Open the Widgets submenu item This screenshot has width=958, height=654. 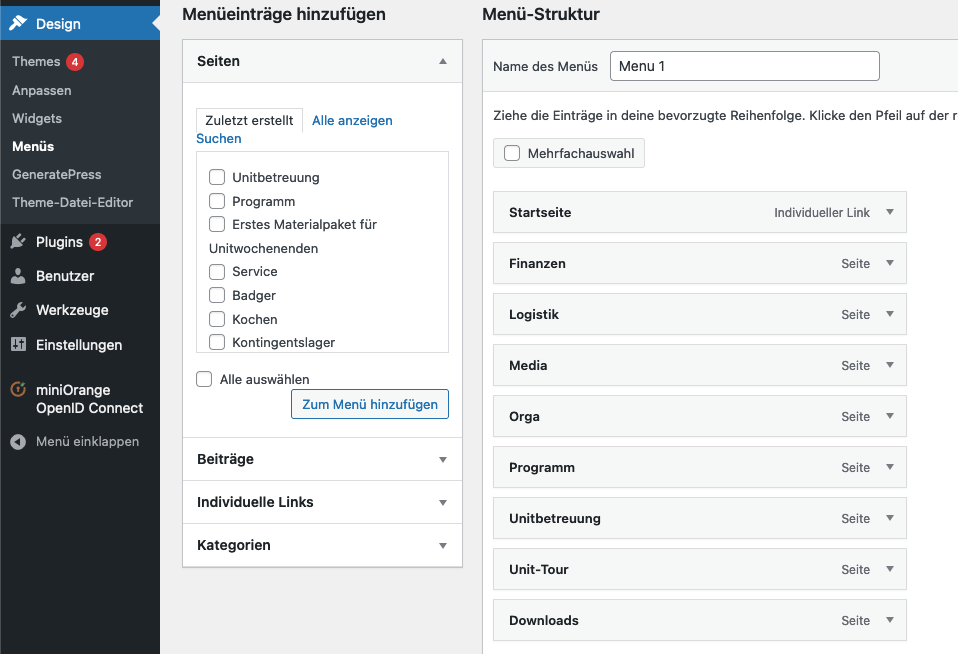click(x=37, y=118)
